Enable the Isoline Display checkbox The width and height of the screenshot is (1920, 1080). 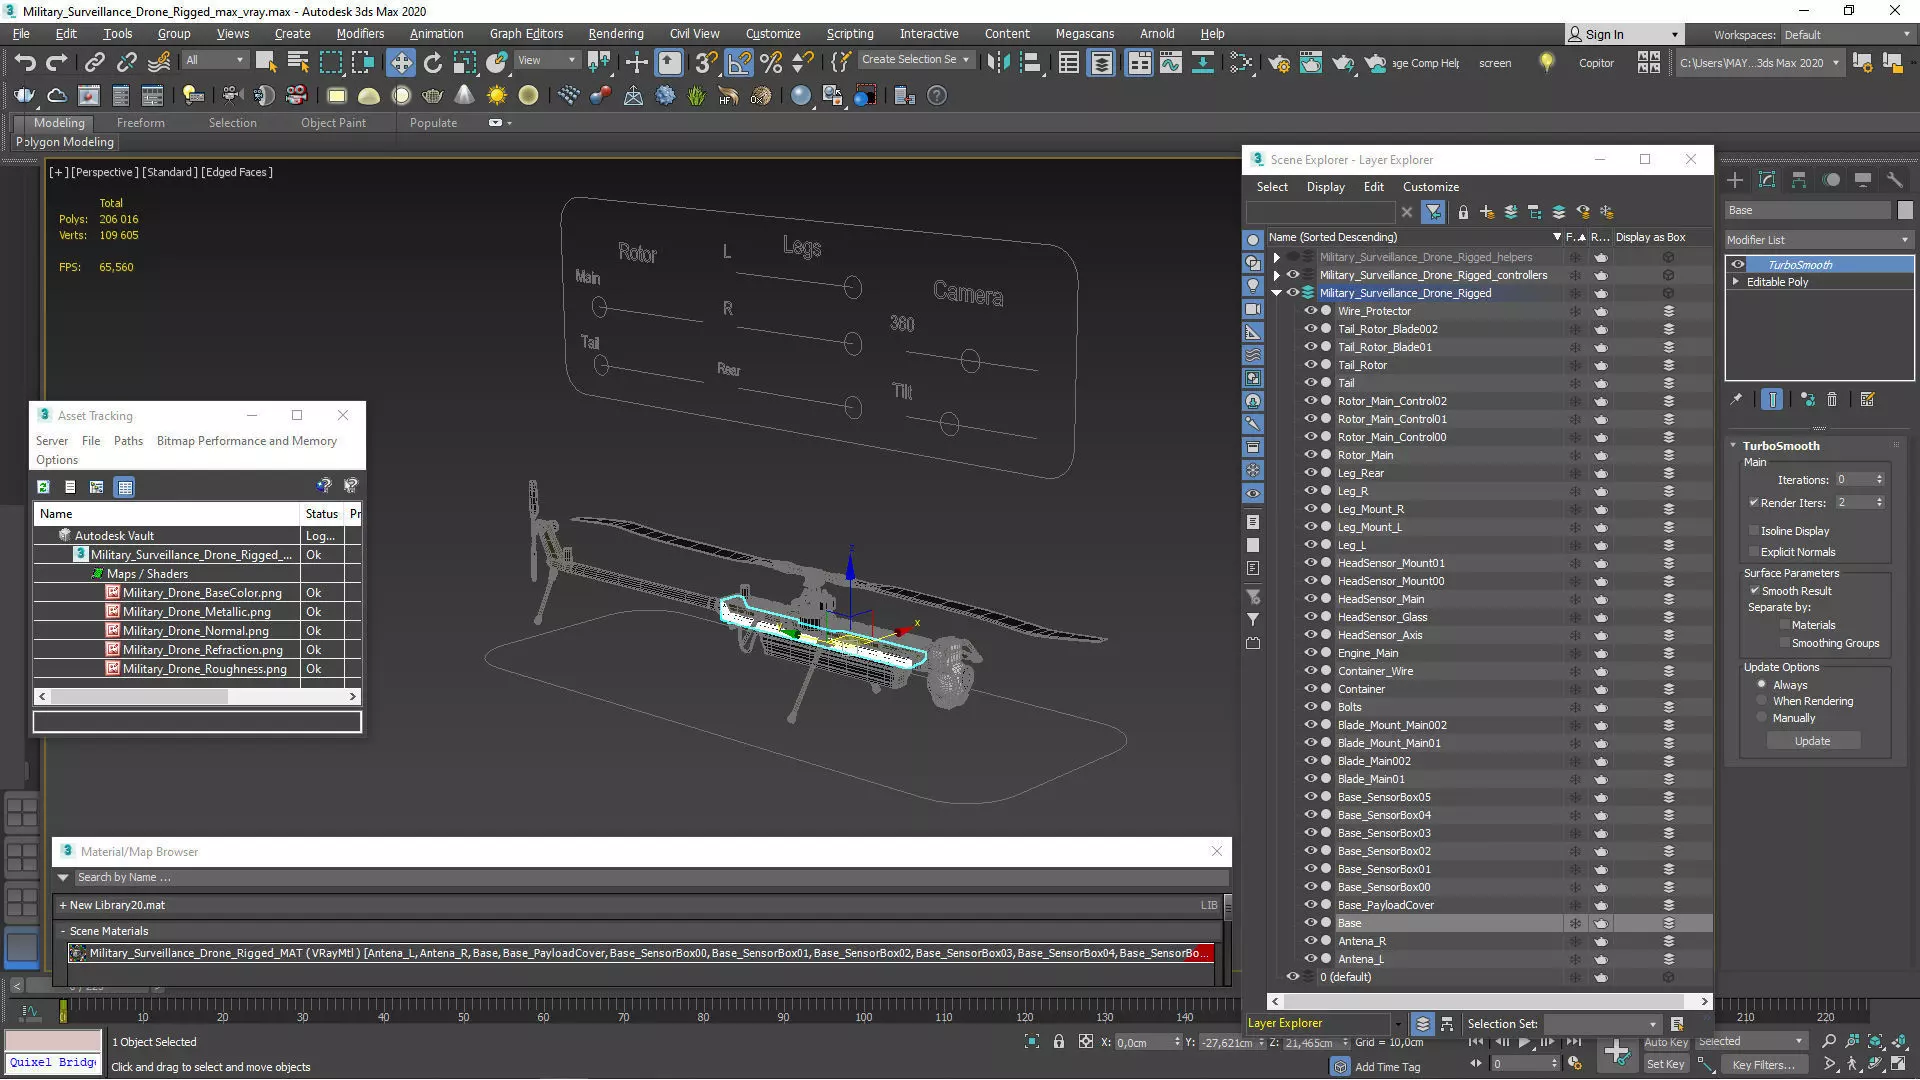pos(1753,531)
